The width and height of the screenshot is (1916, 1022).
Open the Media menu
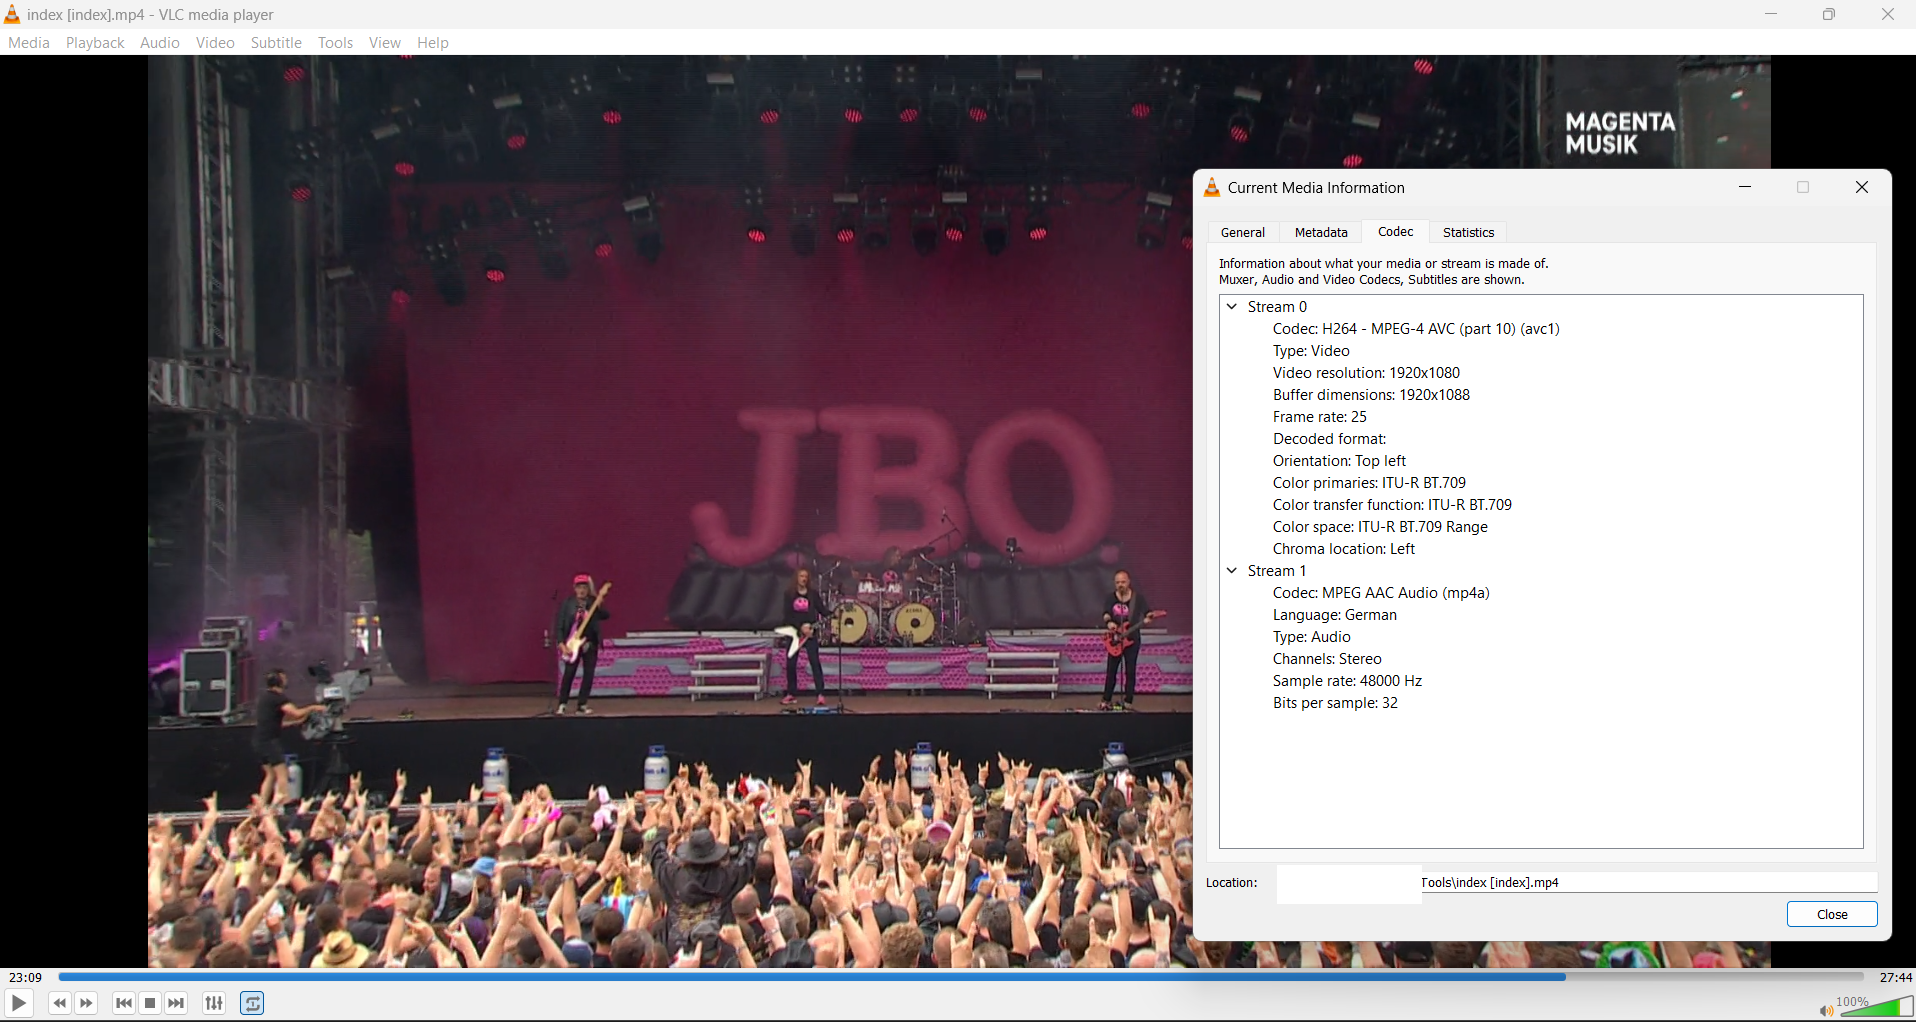29,43
